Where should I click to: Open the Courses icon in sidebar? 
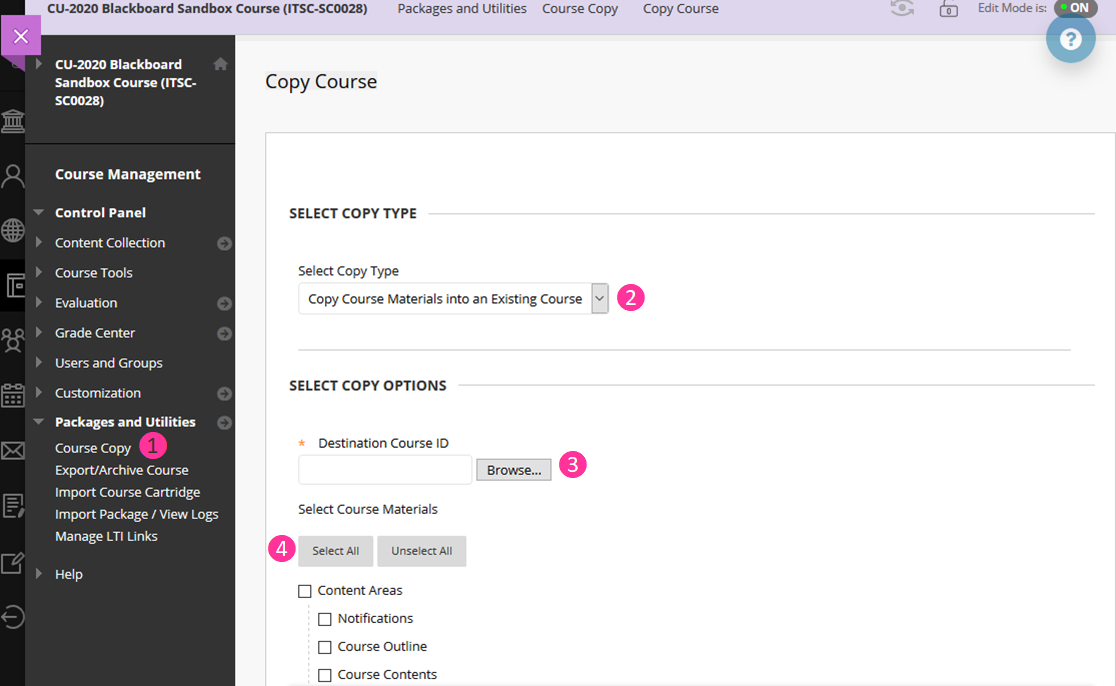[x=13, y=285]
